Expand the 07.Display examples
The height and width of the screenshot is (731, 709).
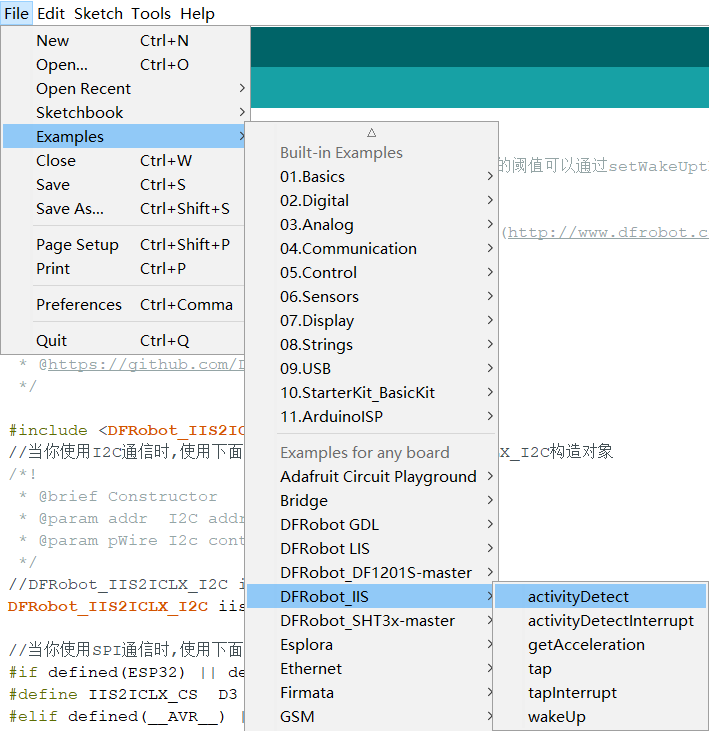click(x=372, y=321)
